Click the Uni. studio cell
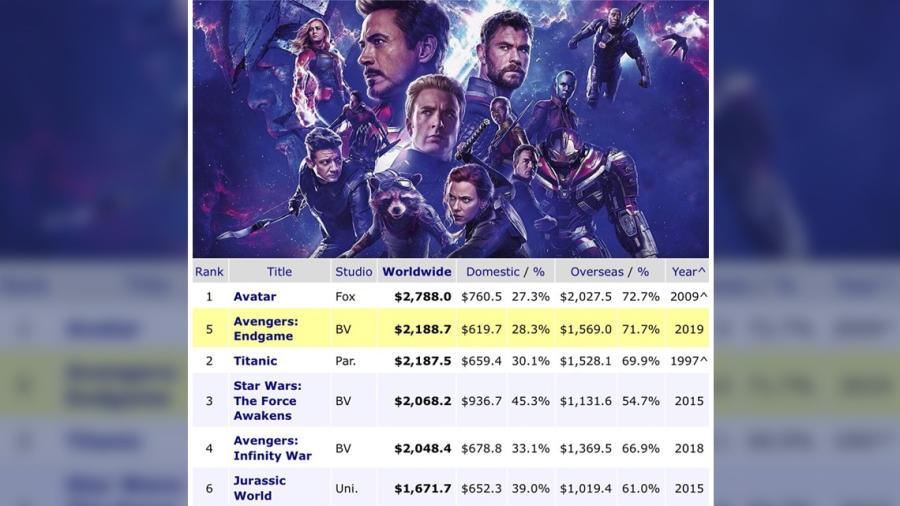This screenshot has width=900, height=506. pyautogui.click(x=346, y=488)
